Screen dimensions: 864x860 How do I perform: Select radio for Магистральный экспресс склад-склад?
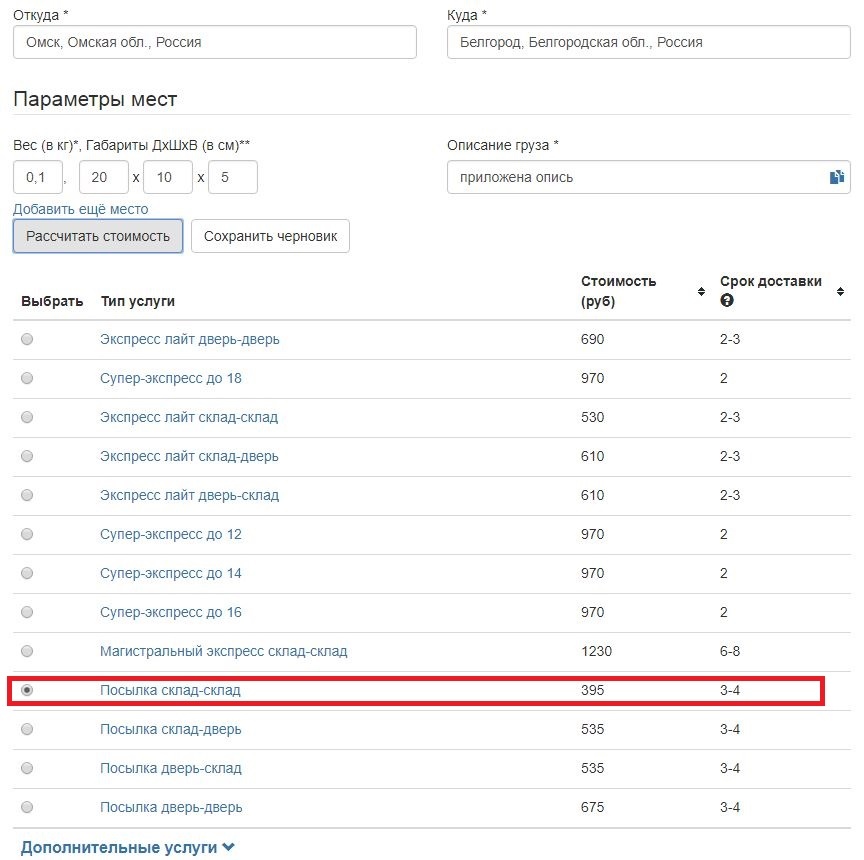[27, 651]
